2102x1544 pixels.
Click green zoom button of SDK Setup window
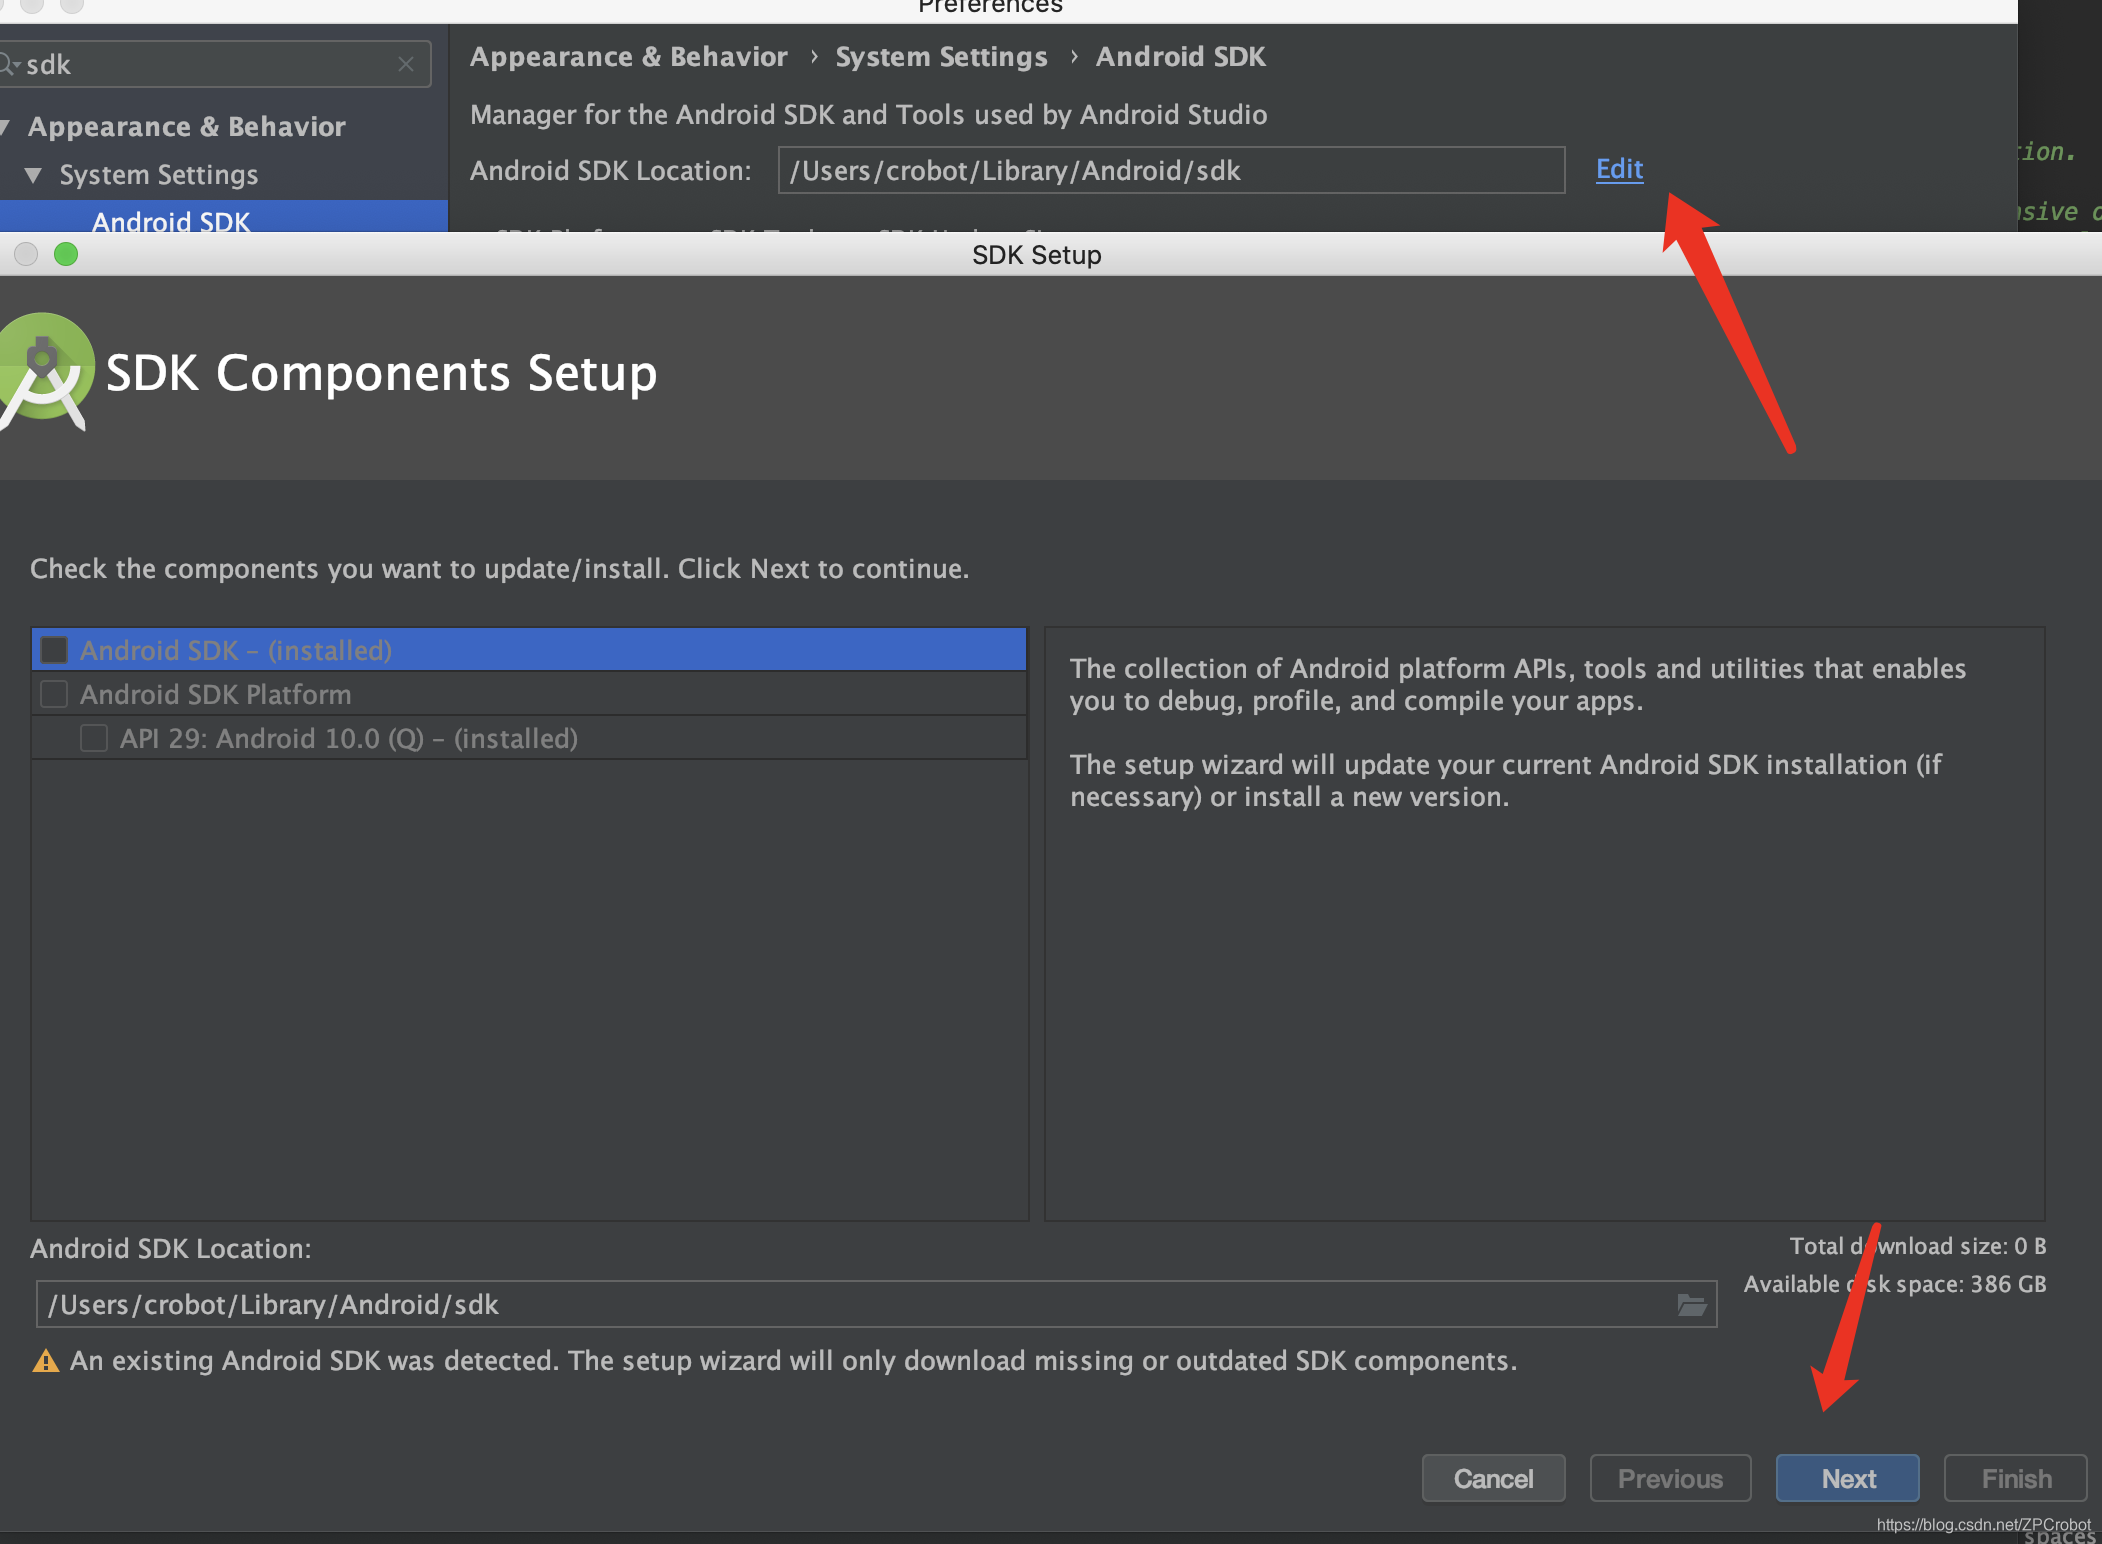(66, 254)
